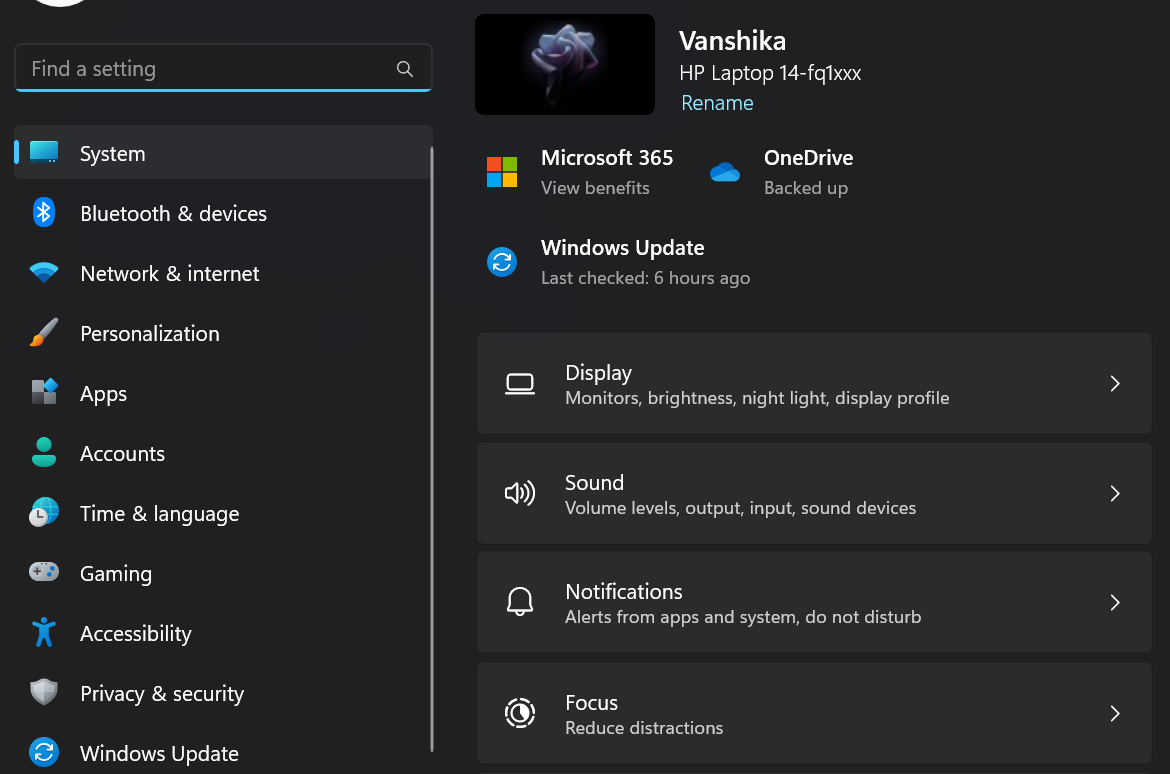Click the Personalization paintbrush icon
Image resolution: width=1170 pixels, height=774 pixels.
(44, 333)
